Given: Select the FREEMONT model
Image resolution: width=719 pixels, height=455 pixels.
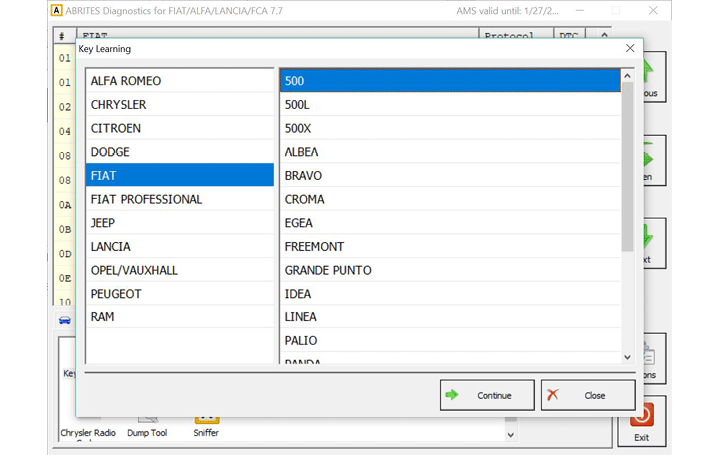Looking at the screenshot, I should [x=449, y=246].
